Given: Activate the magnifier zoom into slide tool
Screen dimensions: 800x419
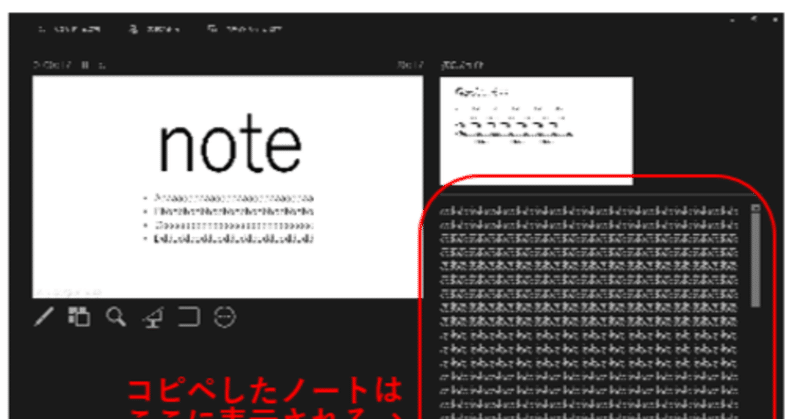Looking at the screenshot, I should click(116, 317).
